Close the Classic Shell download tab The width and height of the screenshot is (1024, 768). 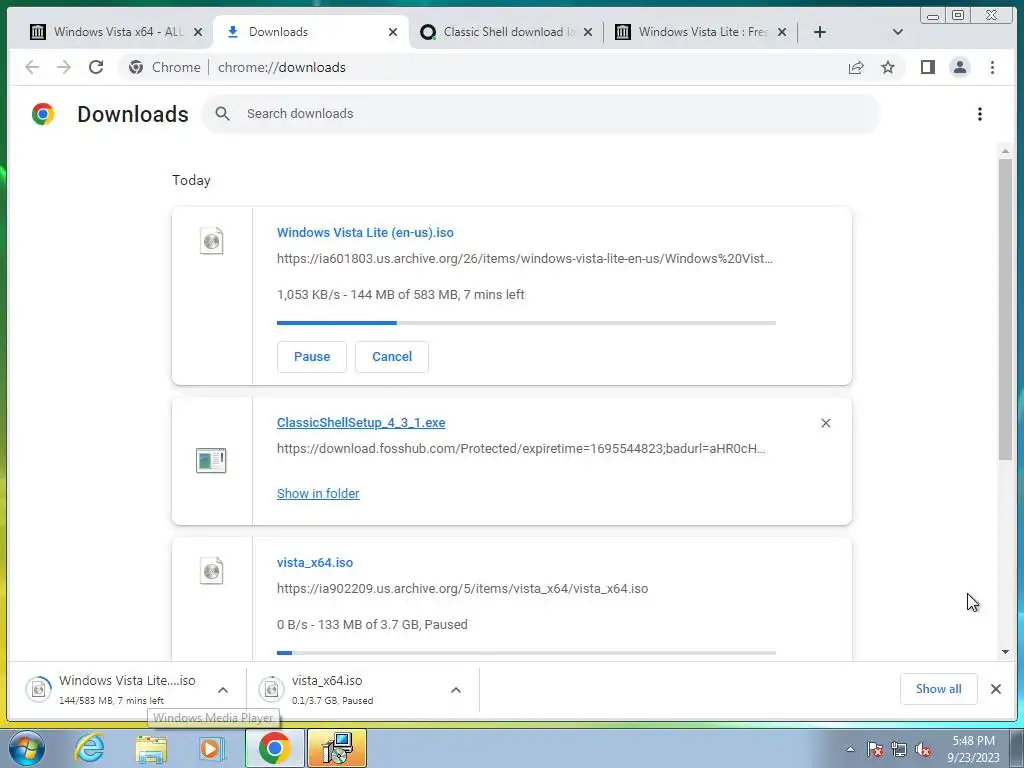[587, 32]
